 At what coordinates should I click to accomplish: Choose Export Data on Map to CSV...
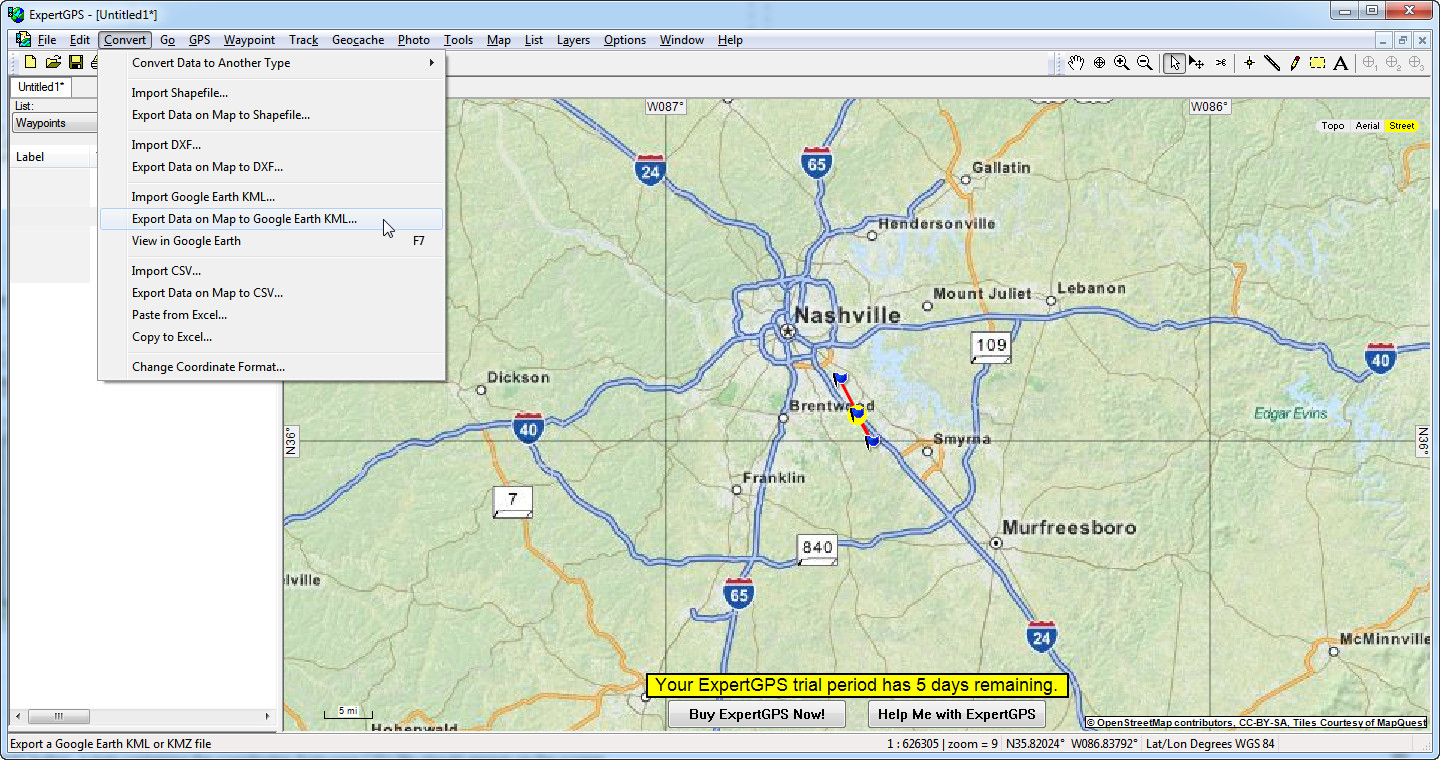[x=271, y=293]
